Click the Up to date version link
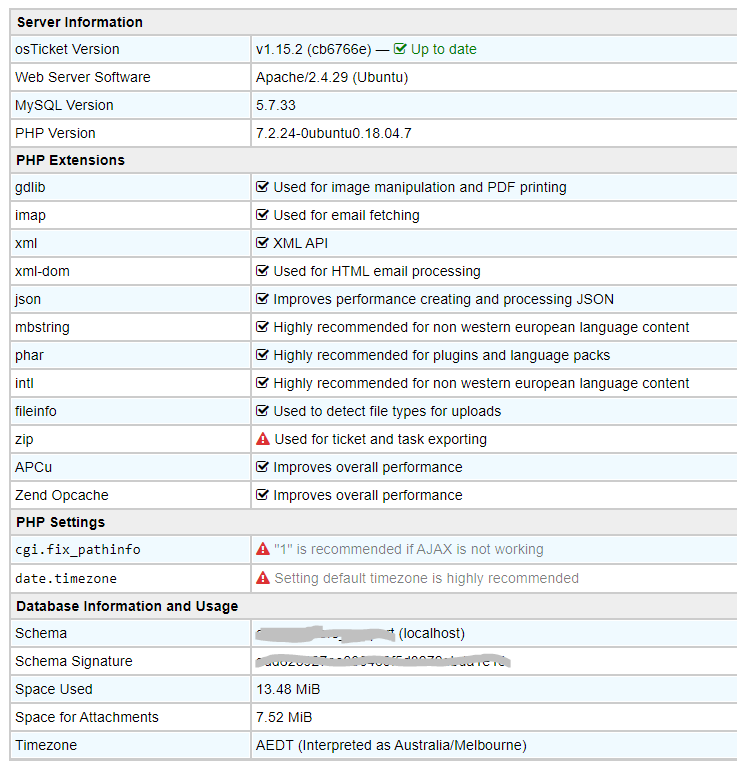 click(443, 49)
